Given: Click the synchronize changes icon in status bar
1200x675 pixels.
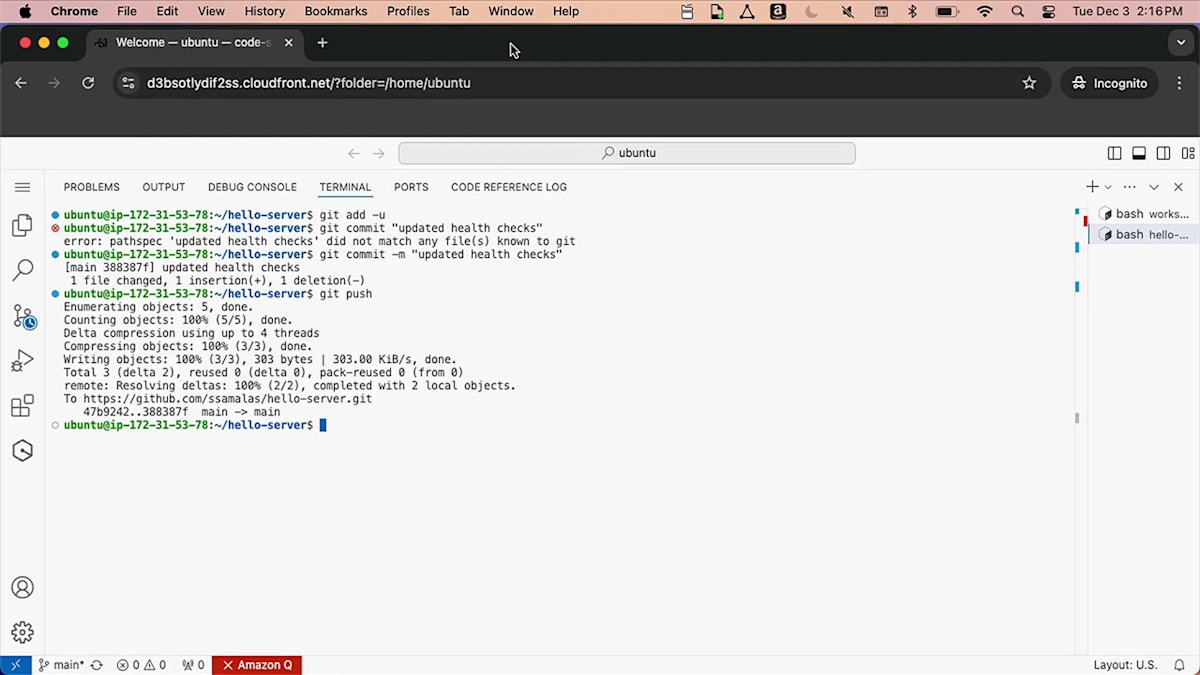Looking at the screenshot, I should click(97, 665).
